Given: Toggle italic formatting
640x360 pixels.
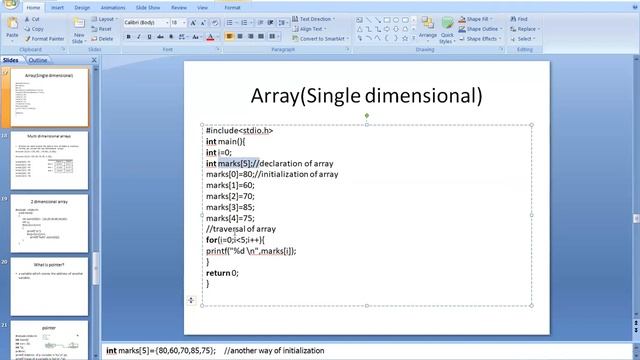Looking at the screenshot, I should pyautogui.click(x=139, y=37).
